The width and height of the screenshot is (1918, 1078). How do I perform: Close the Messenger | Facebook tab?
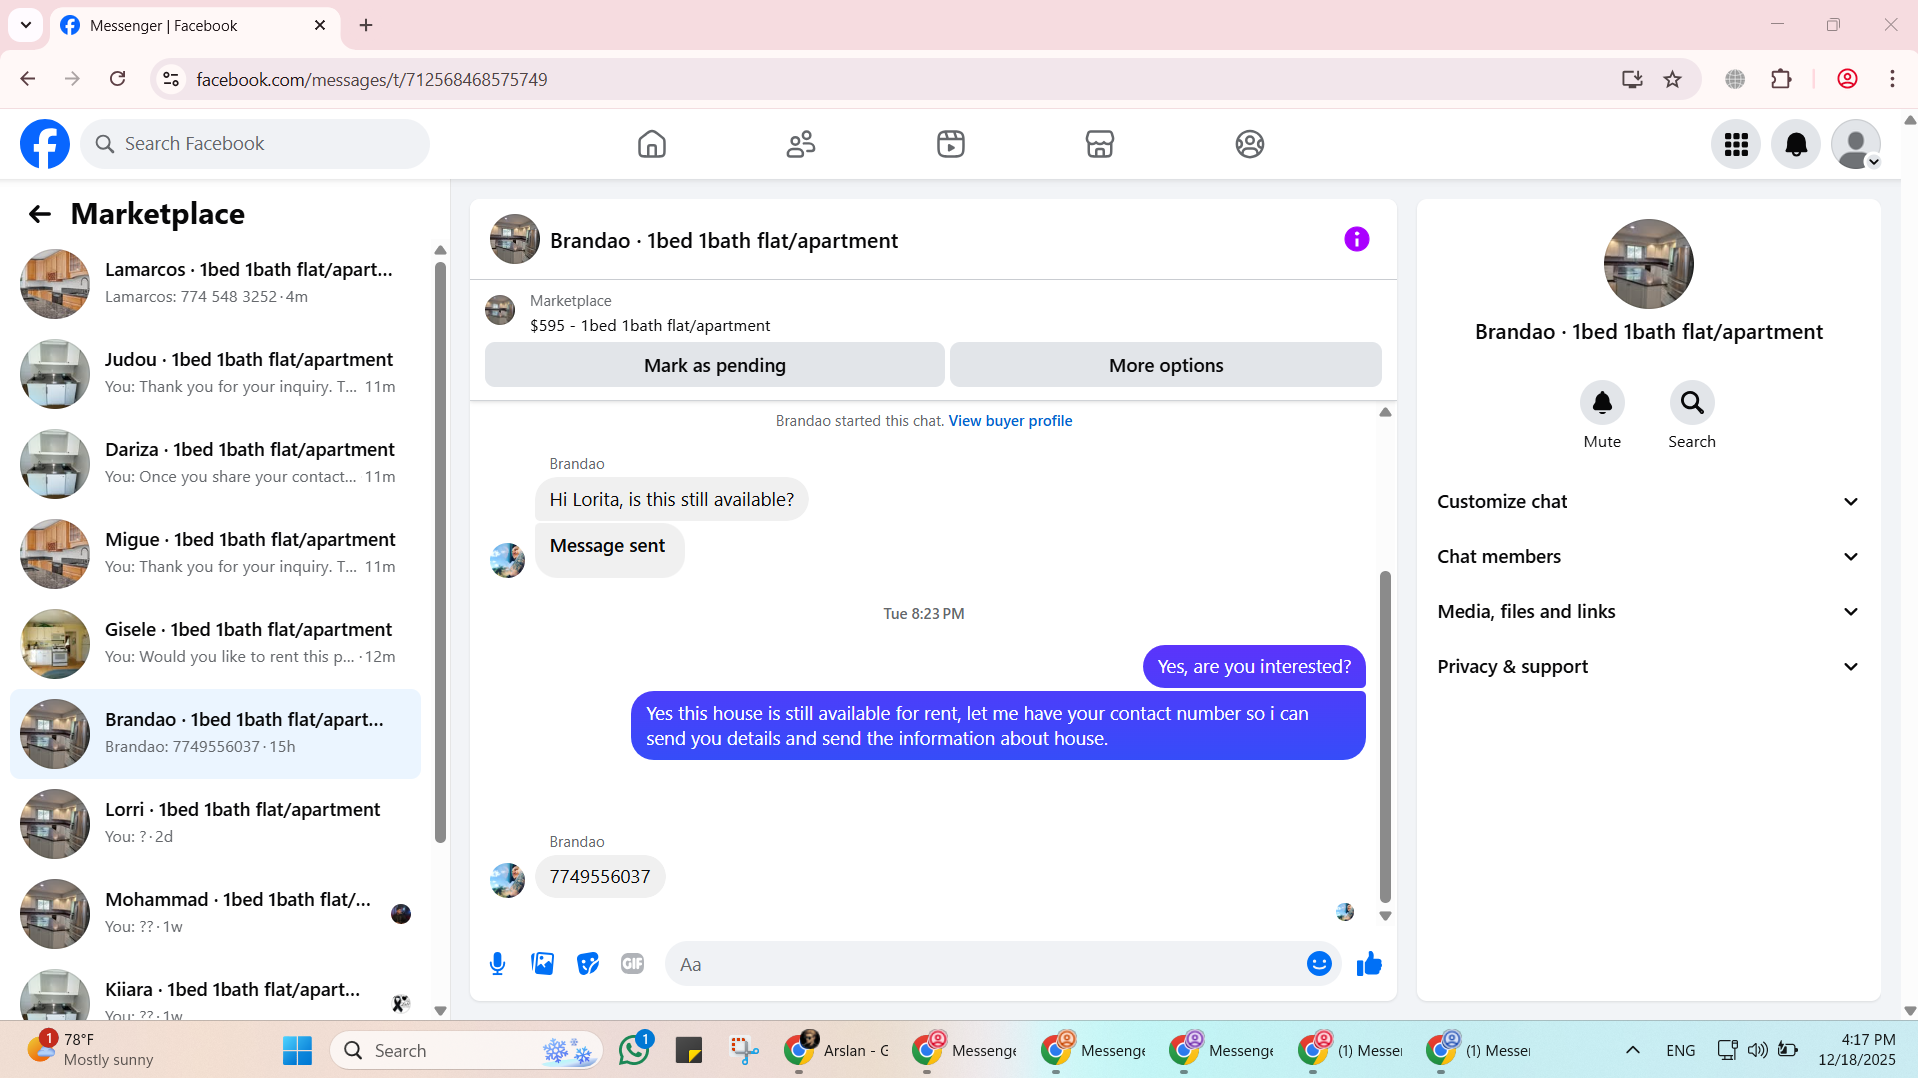[320, 25]
